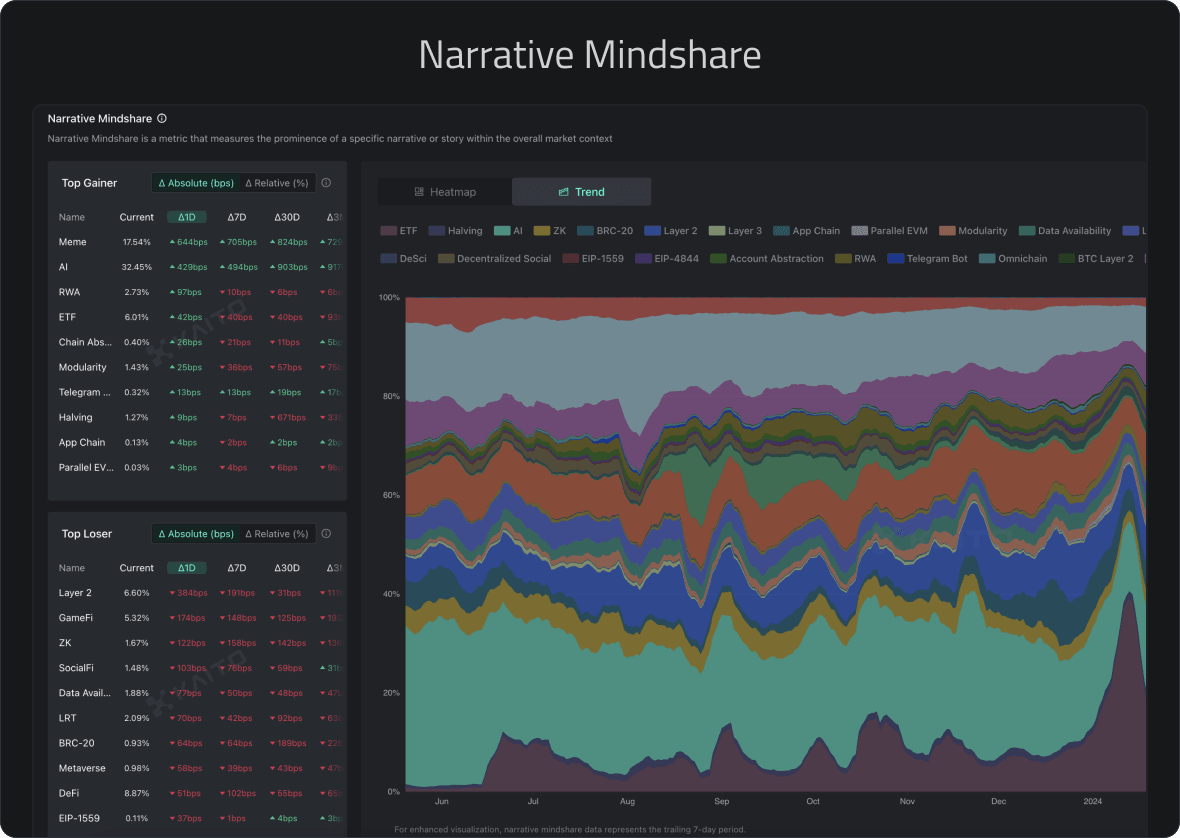The width and height of the screenshot is (1180, 838).
Task: Toggle the Omnichain legend entry
Action: click(x=1013, y=259)
